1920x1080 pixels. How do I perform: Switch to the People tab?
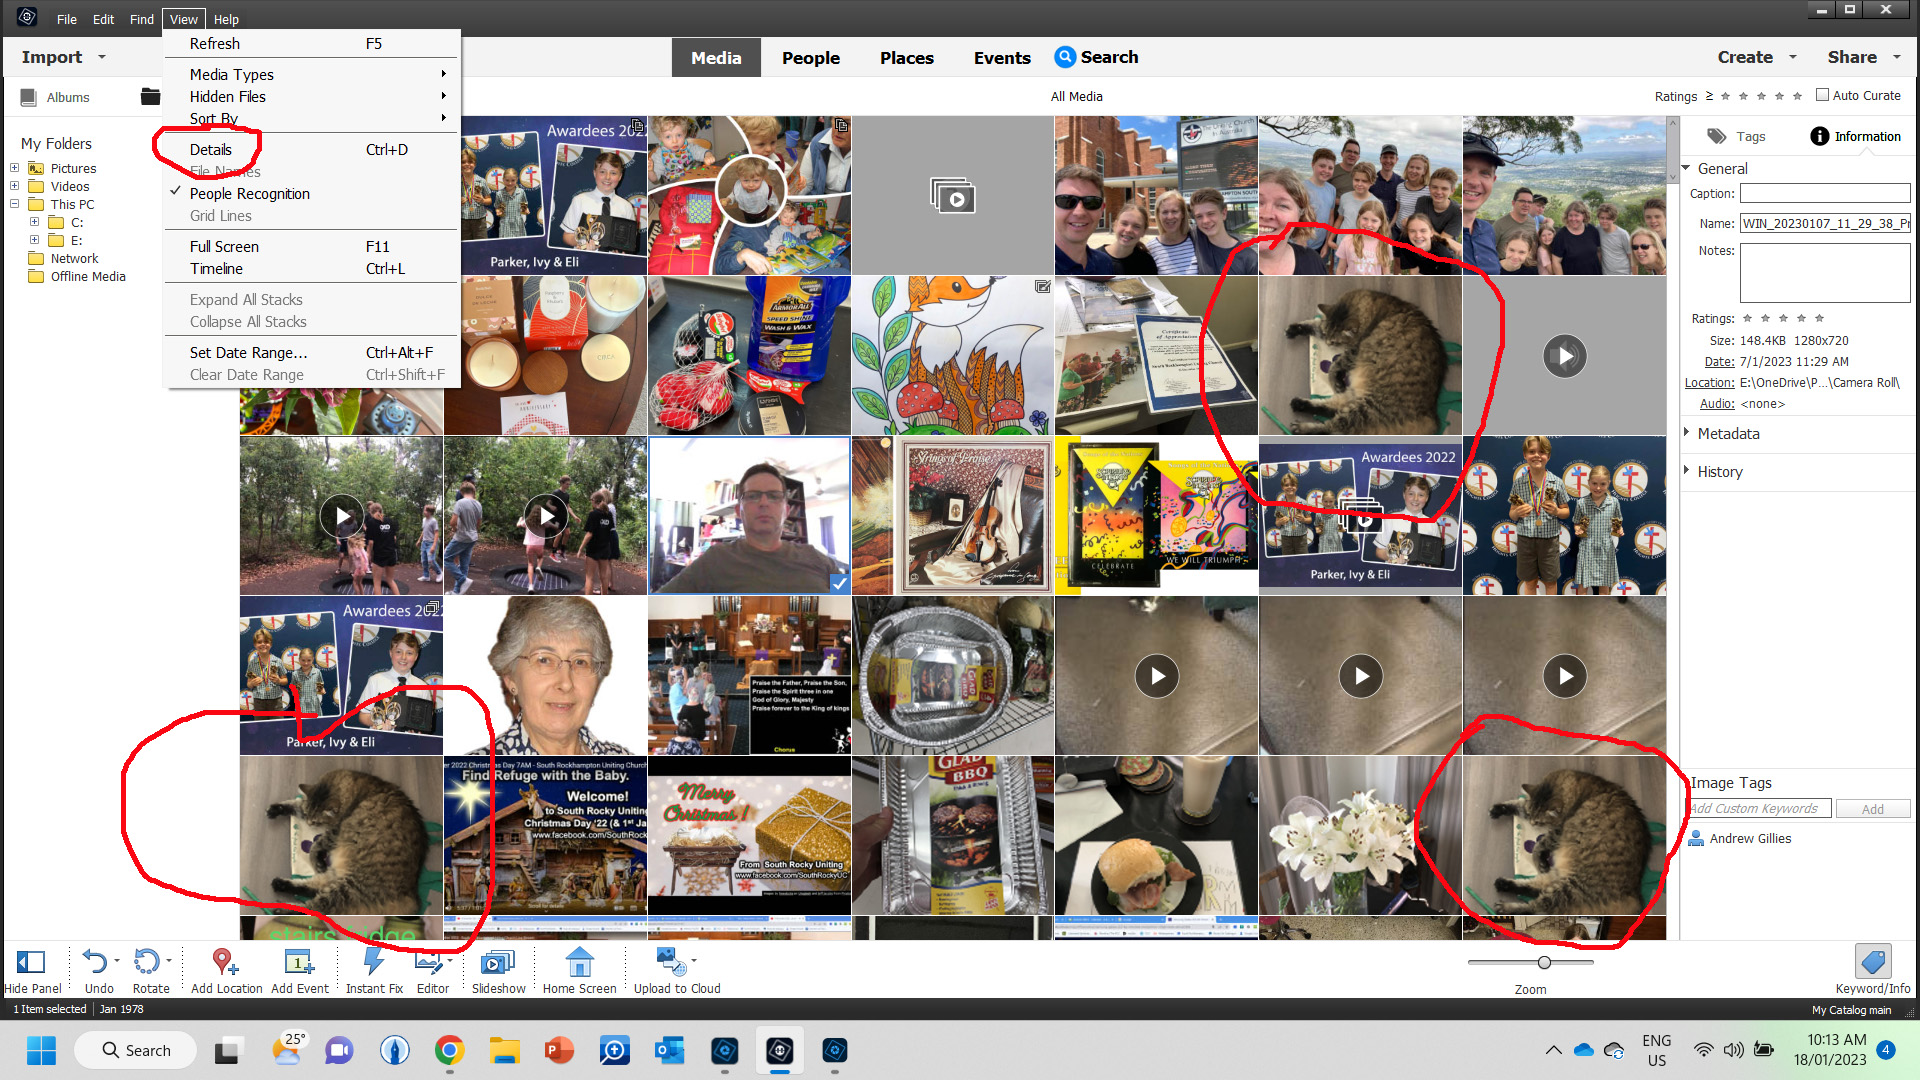tap(810, 57)
